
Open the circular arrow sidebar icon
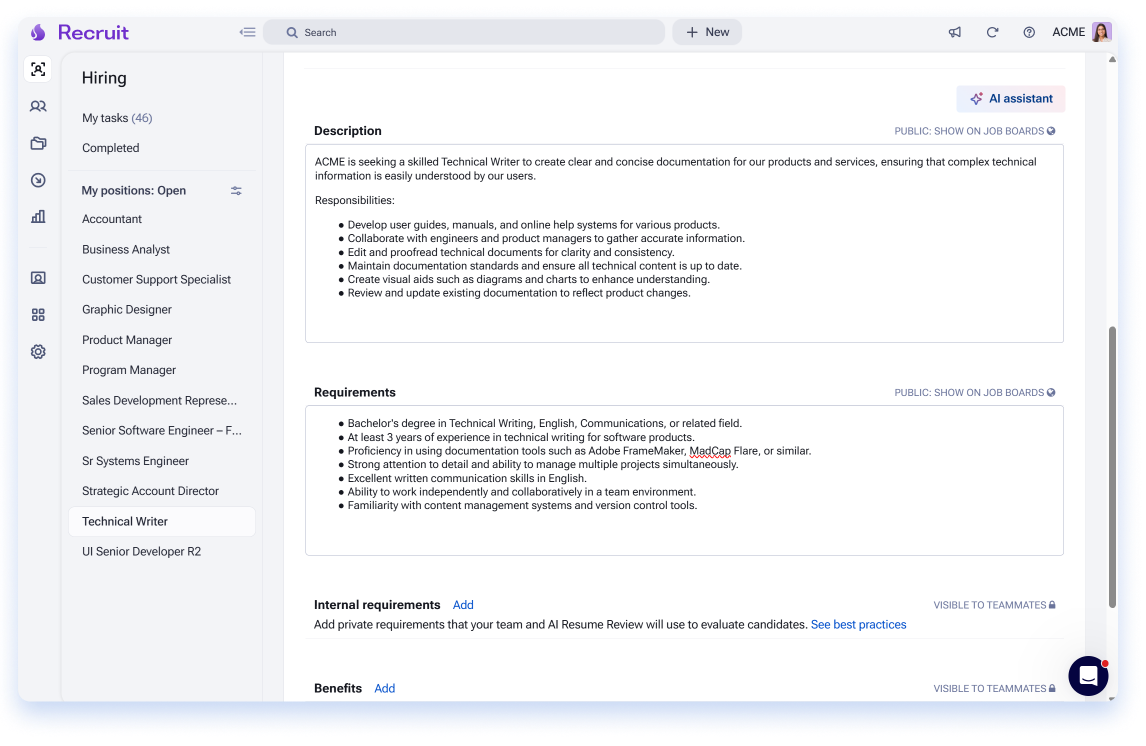(38, 180)
